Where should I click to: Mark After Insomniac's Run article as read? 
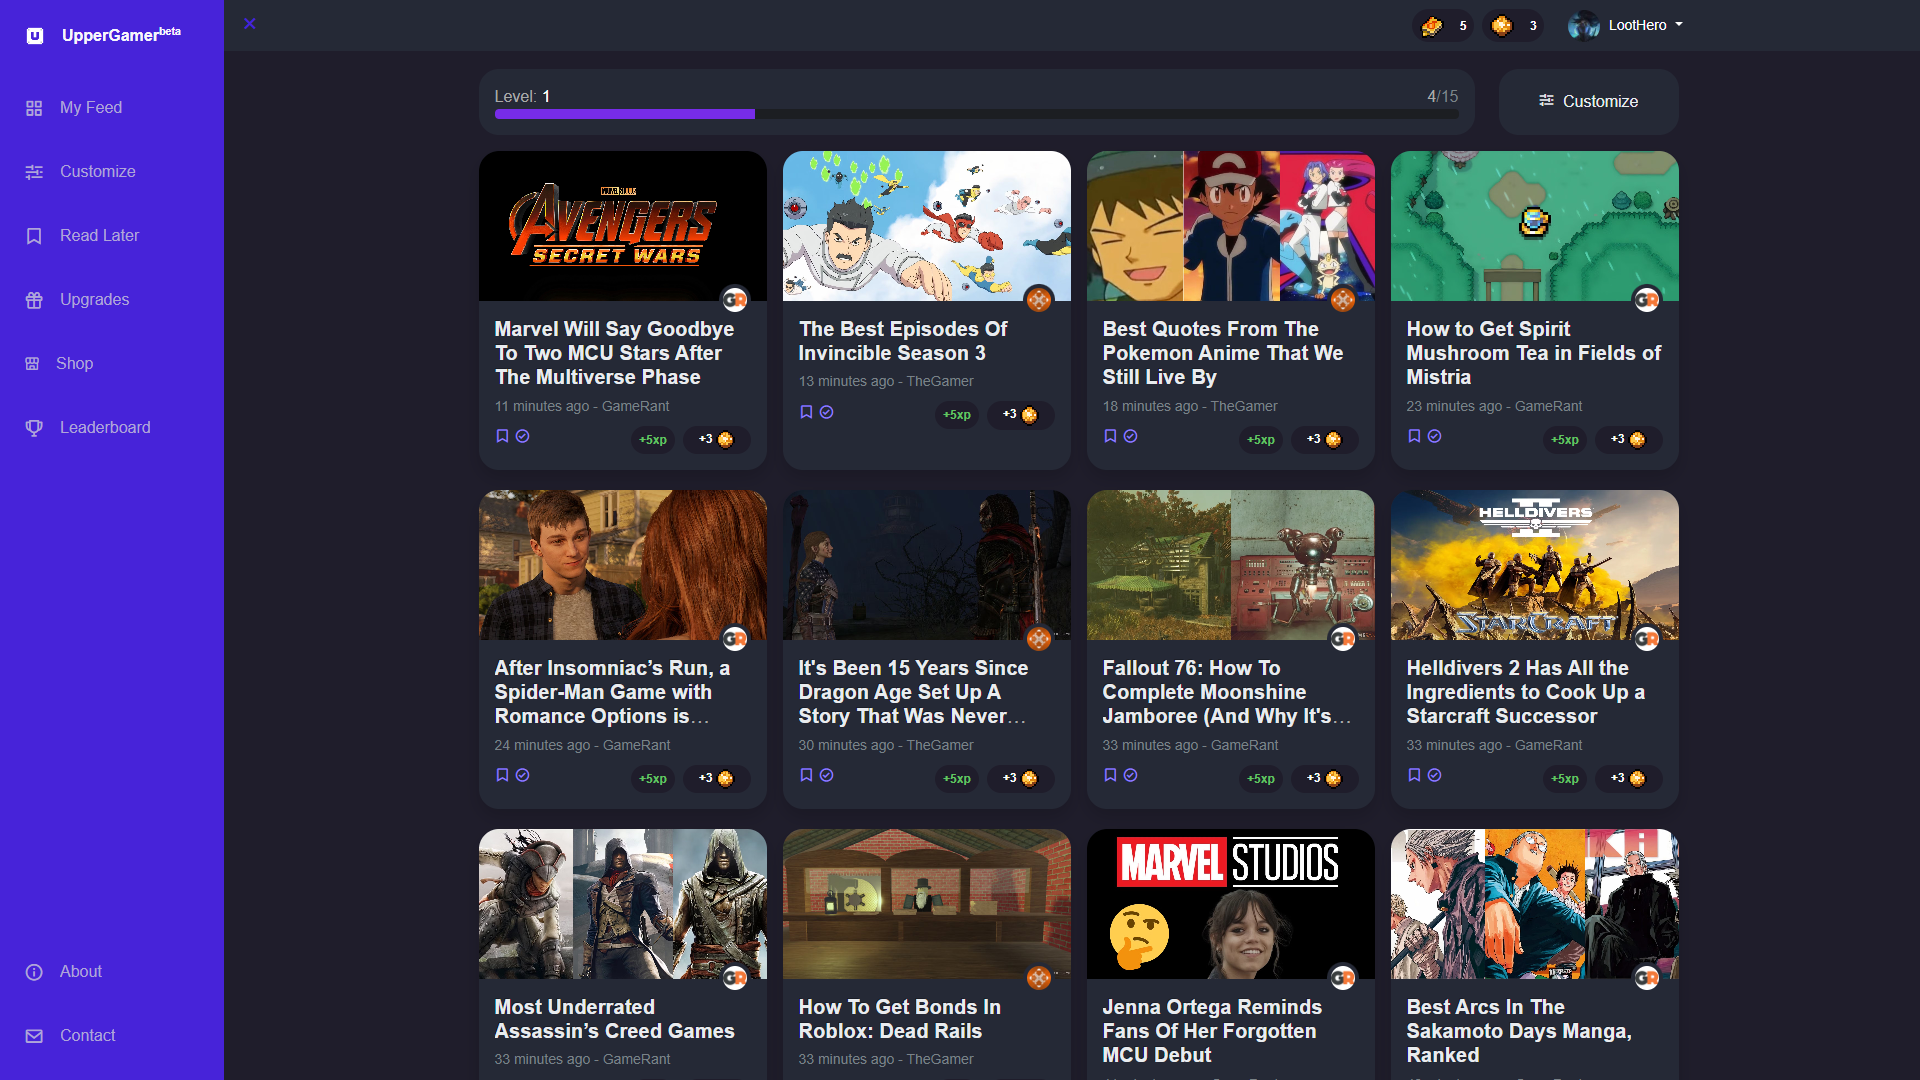tap(523, 775)
